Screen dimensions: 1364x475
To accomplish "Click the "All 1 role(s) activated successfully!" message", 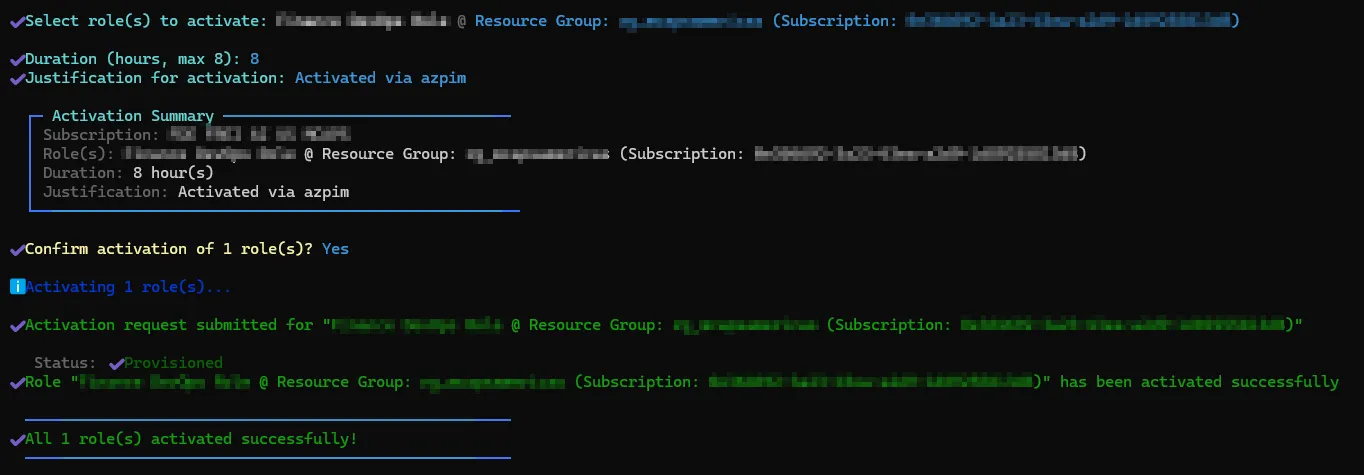I will coord(191,439).
